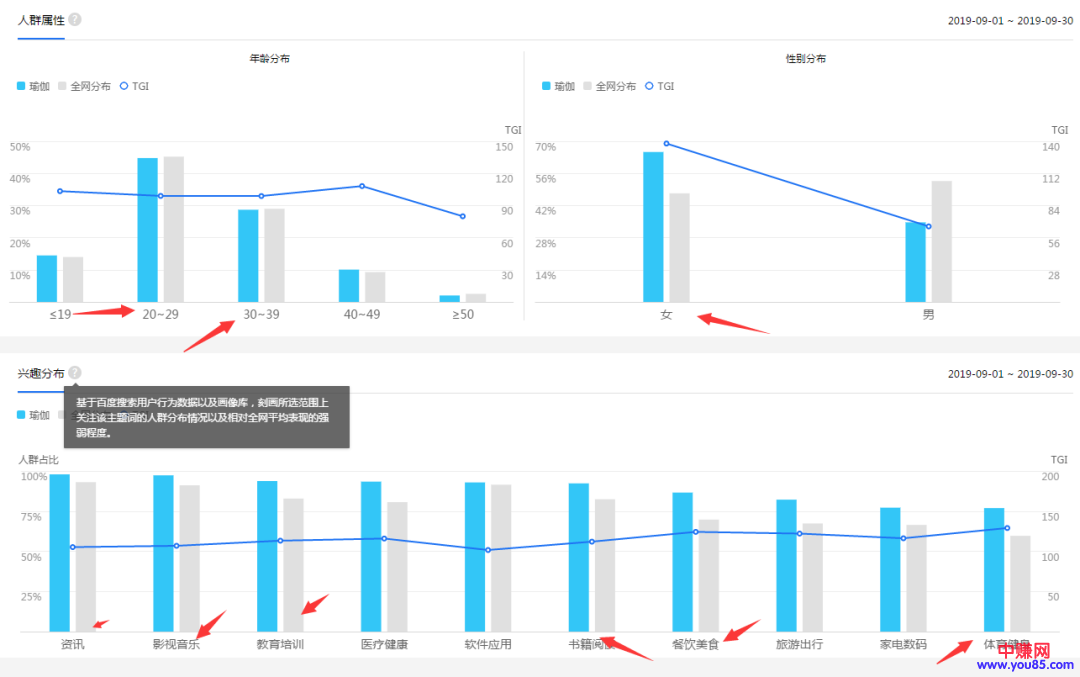Click the gray 全网分布 bar for 男

(x=941, y=241)
